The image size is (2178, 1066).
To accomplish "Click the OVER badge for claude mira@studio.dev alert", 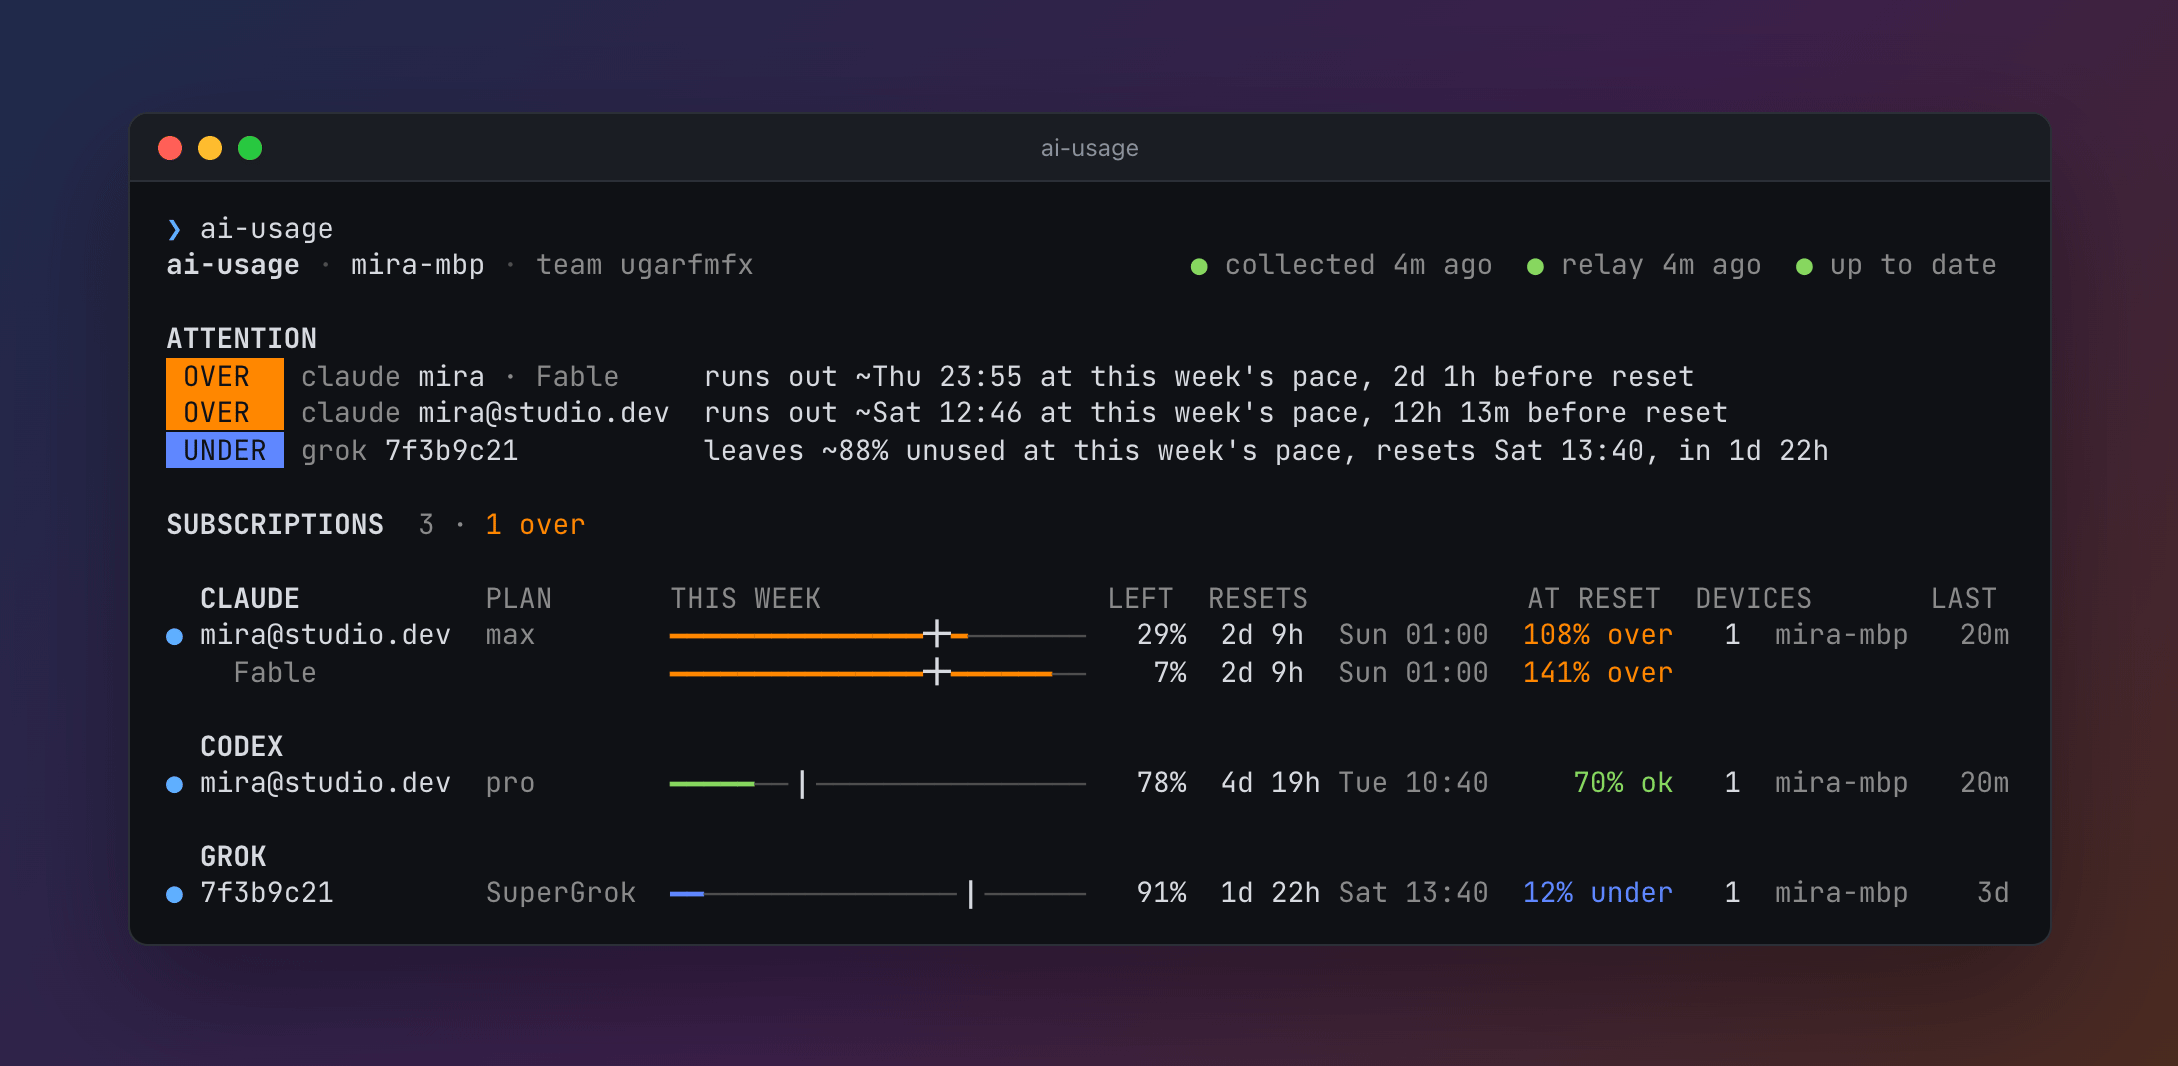I will coord(225,413).
